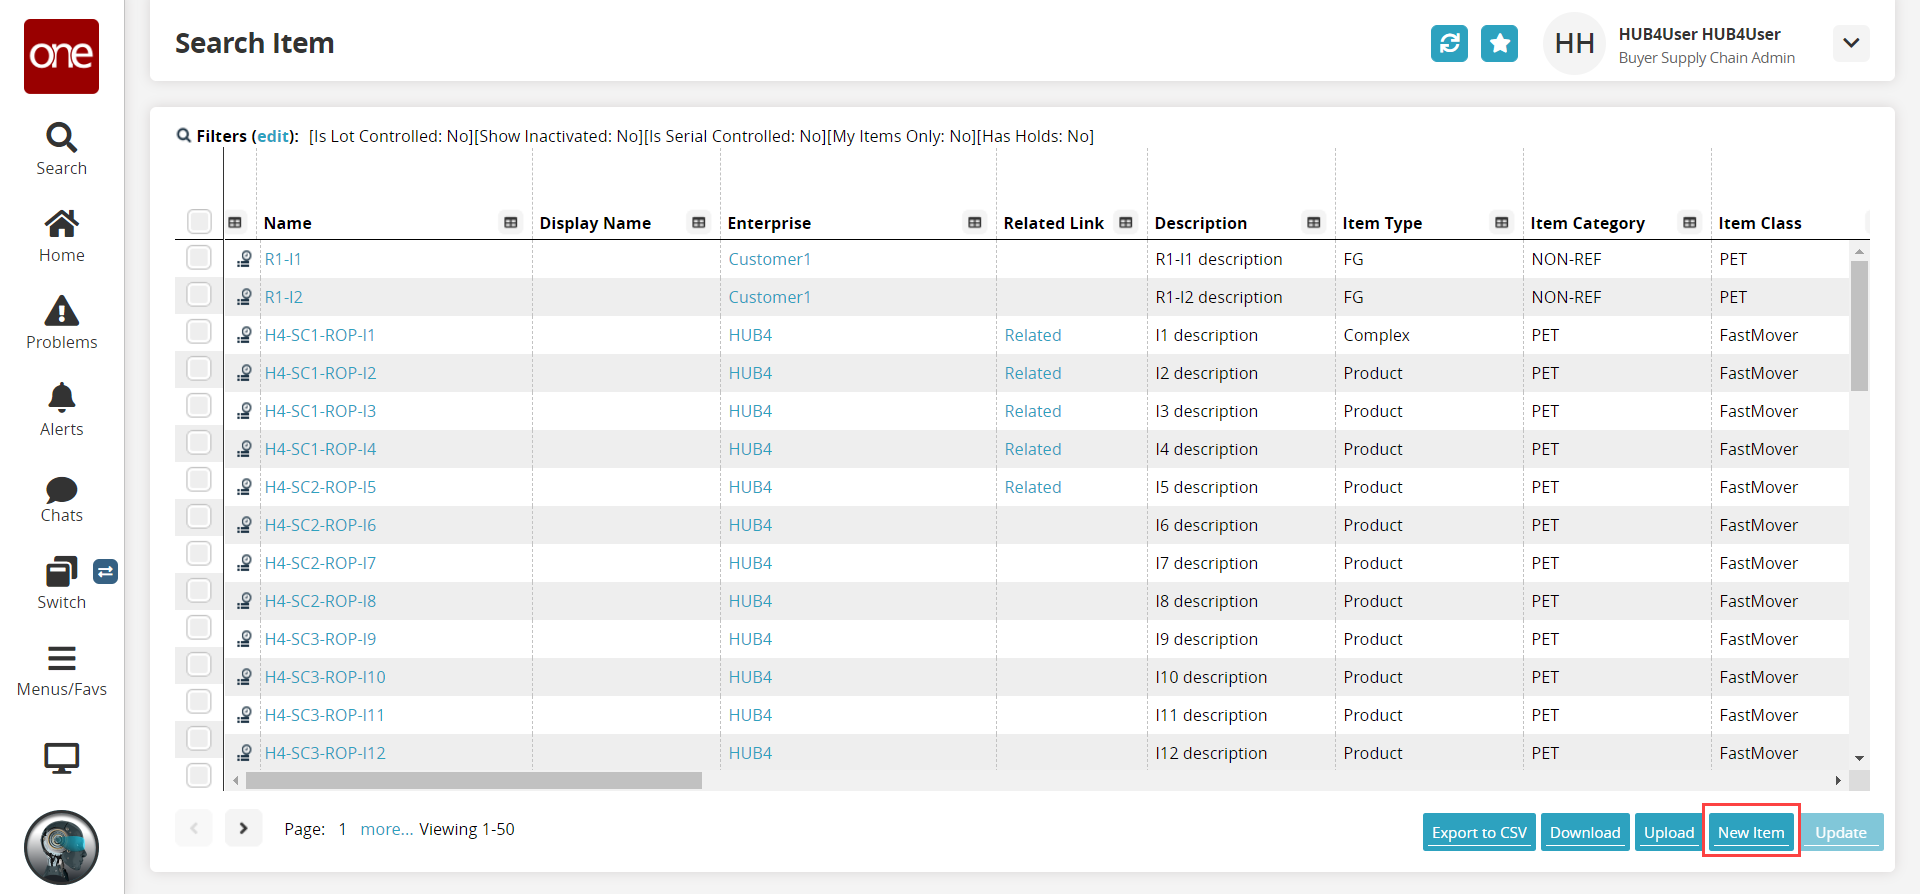Click the refresh icon in the header
Viewport: 1920px width, 894px height.
[1449, 43]
